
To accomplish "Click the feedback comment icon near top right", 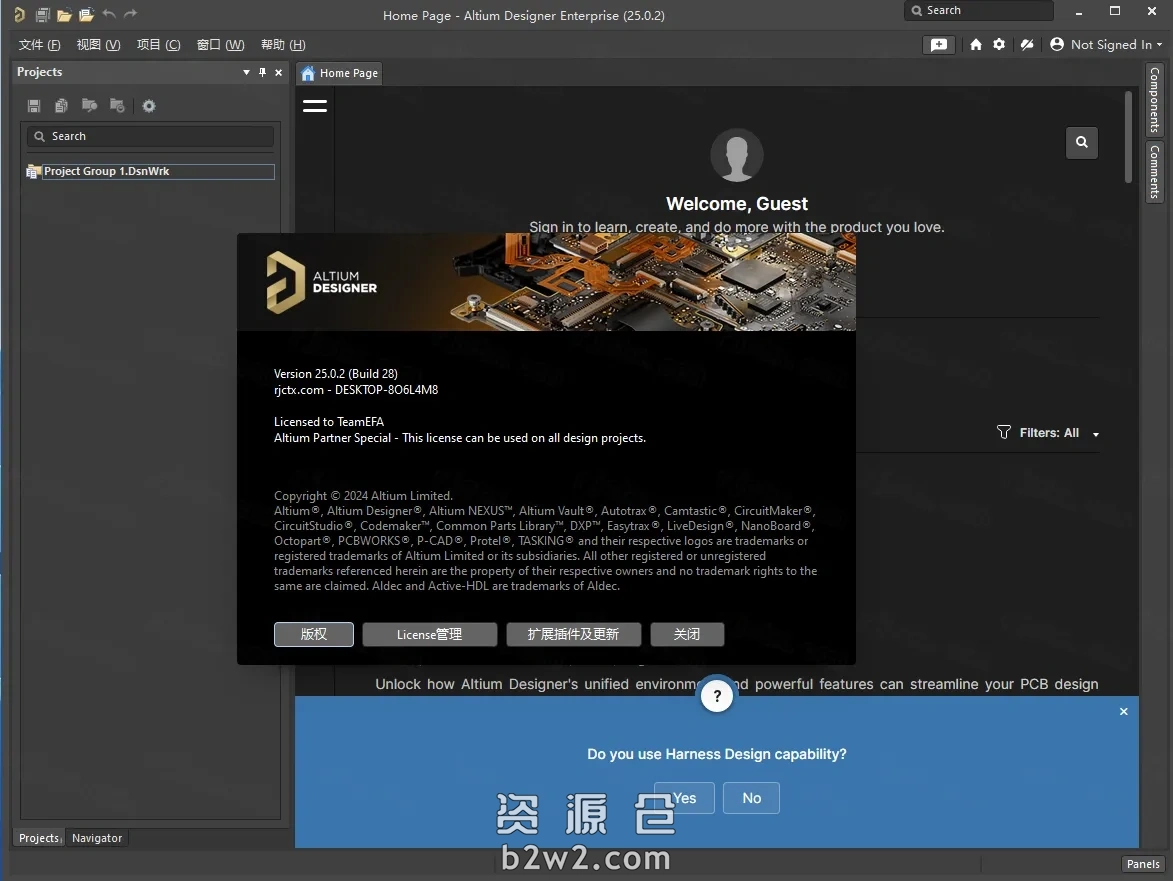I will click(938, 44).
